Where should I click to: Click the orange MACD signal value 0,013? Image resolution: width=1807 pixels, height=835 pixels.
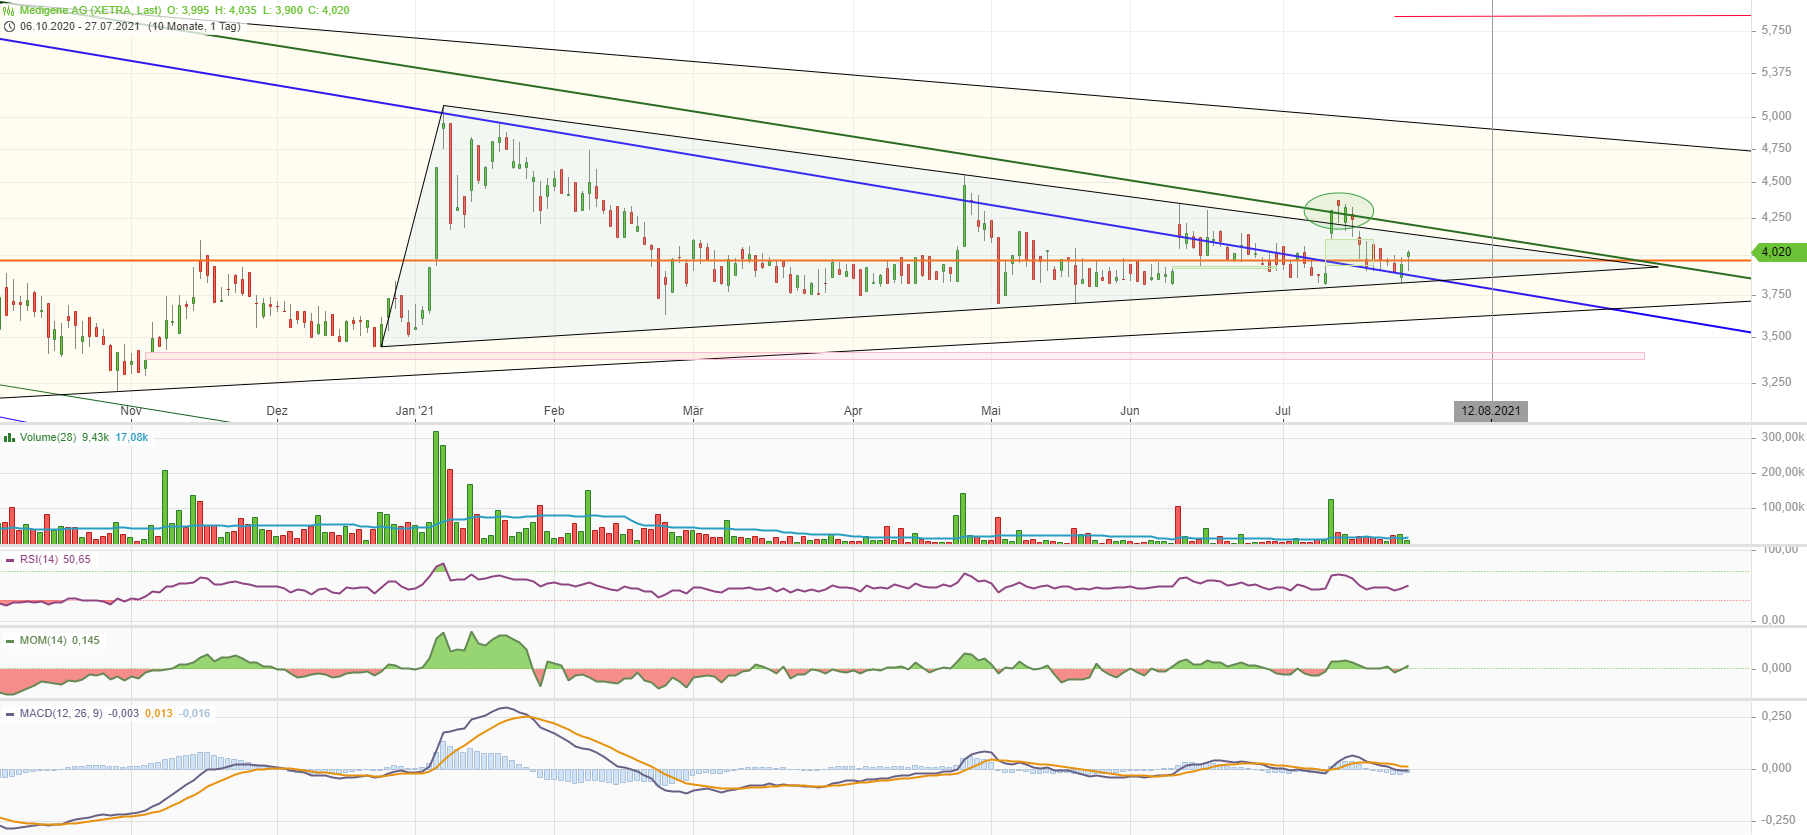[x=159, y=714]
